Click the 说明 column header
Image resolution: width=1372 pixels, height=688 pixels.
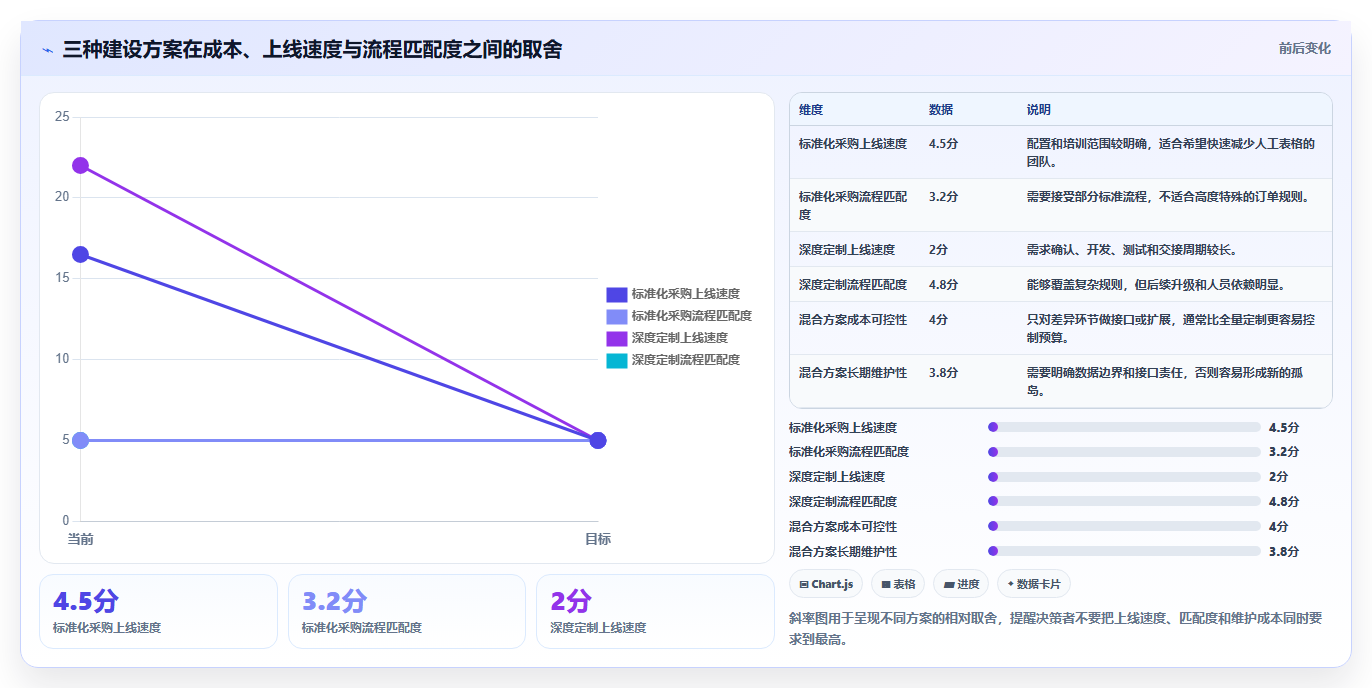(1039, 110)
